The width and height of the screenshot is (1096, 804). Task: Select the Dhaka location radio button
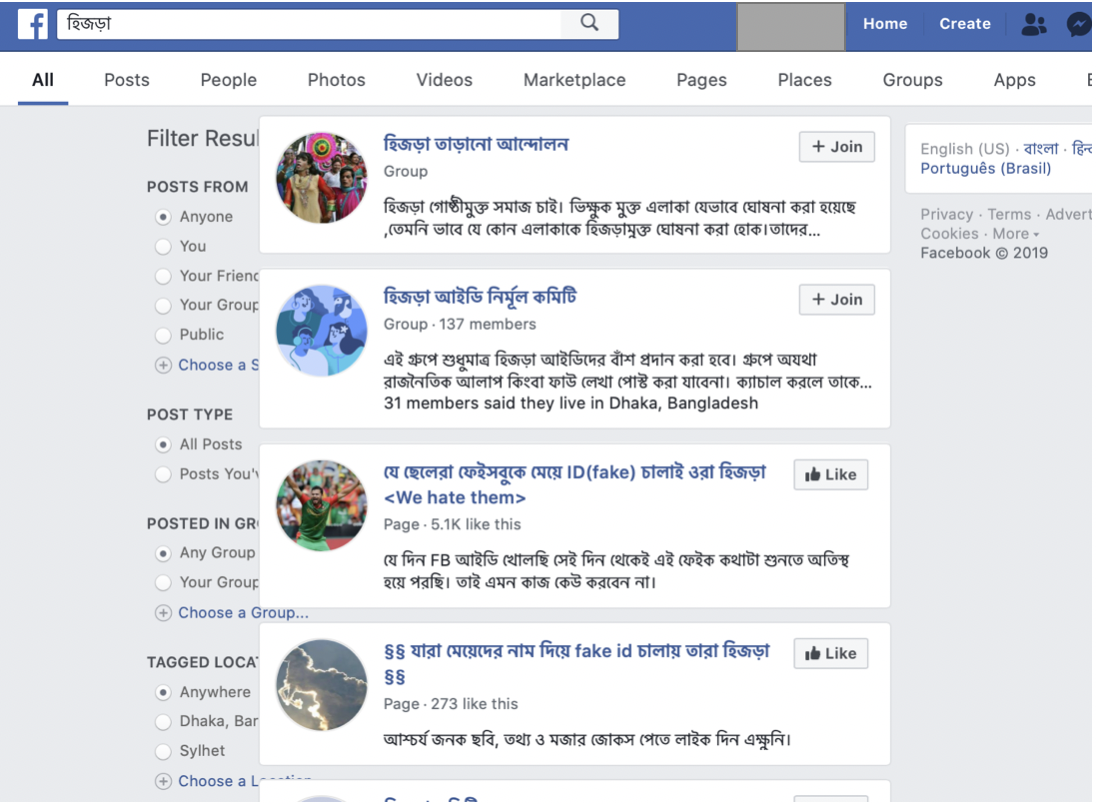163,722
